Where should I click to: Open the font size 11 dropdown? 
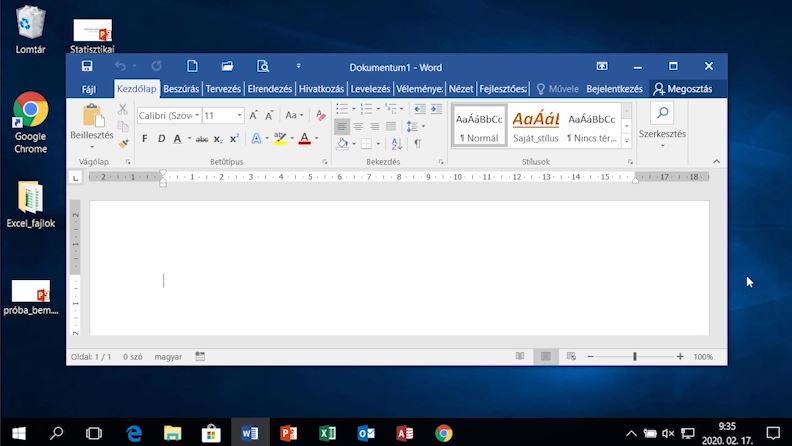click(223, 116)
